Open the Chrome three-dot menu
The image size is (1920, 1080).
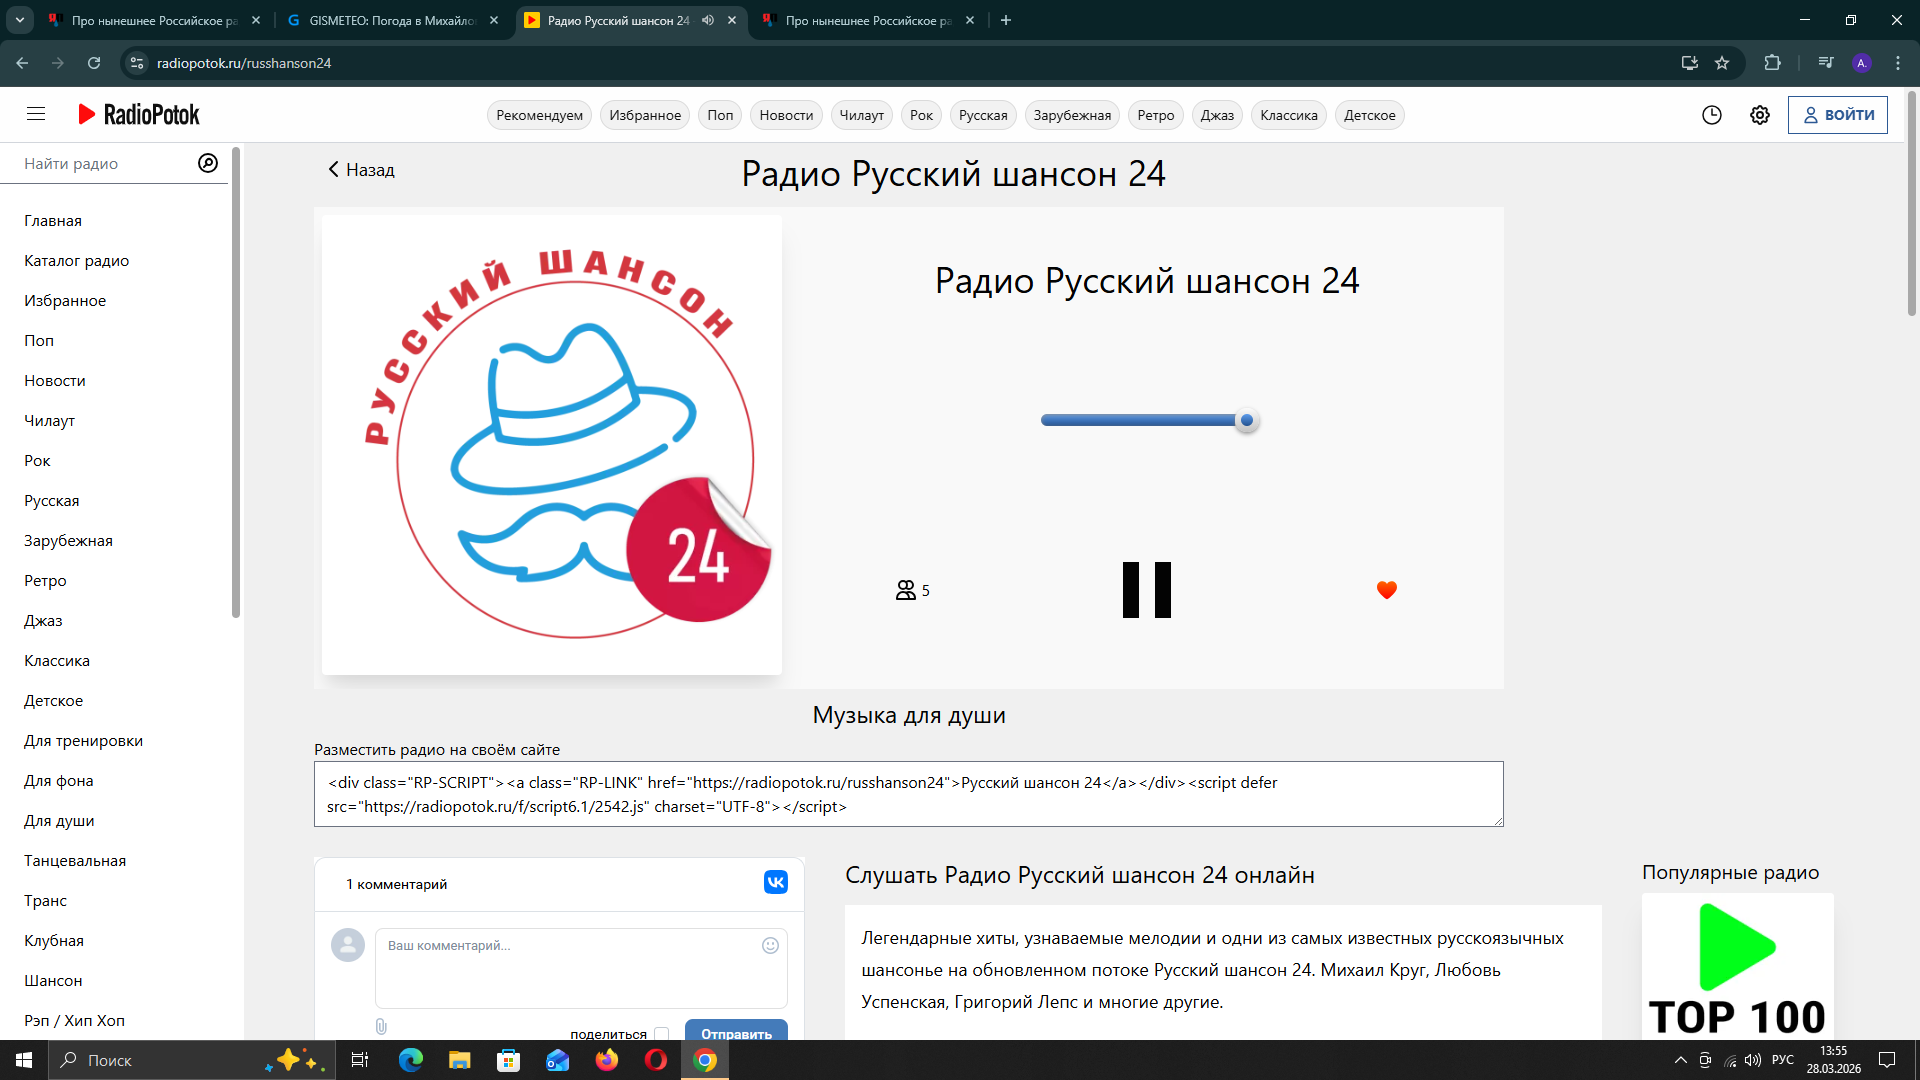click(x=1898, y=63)
